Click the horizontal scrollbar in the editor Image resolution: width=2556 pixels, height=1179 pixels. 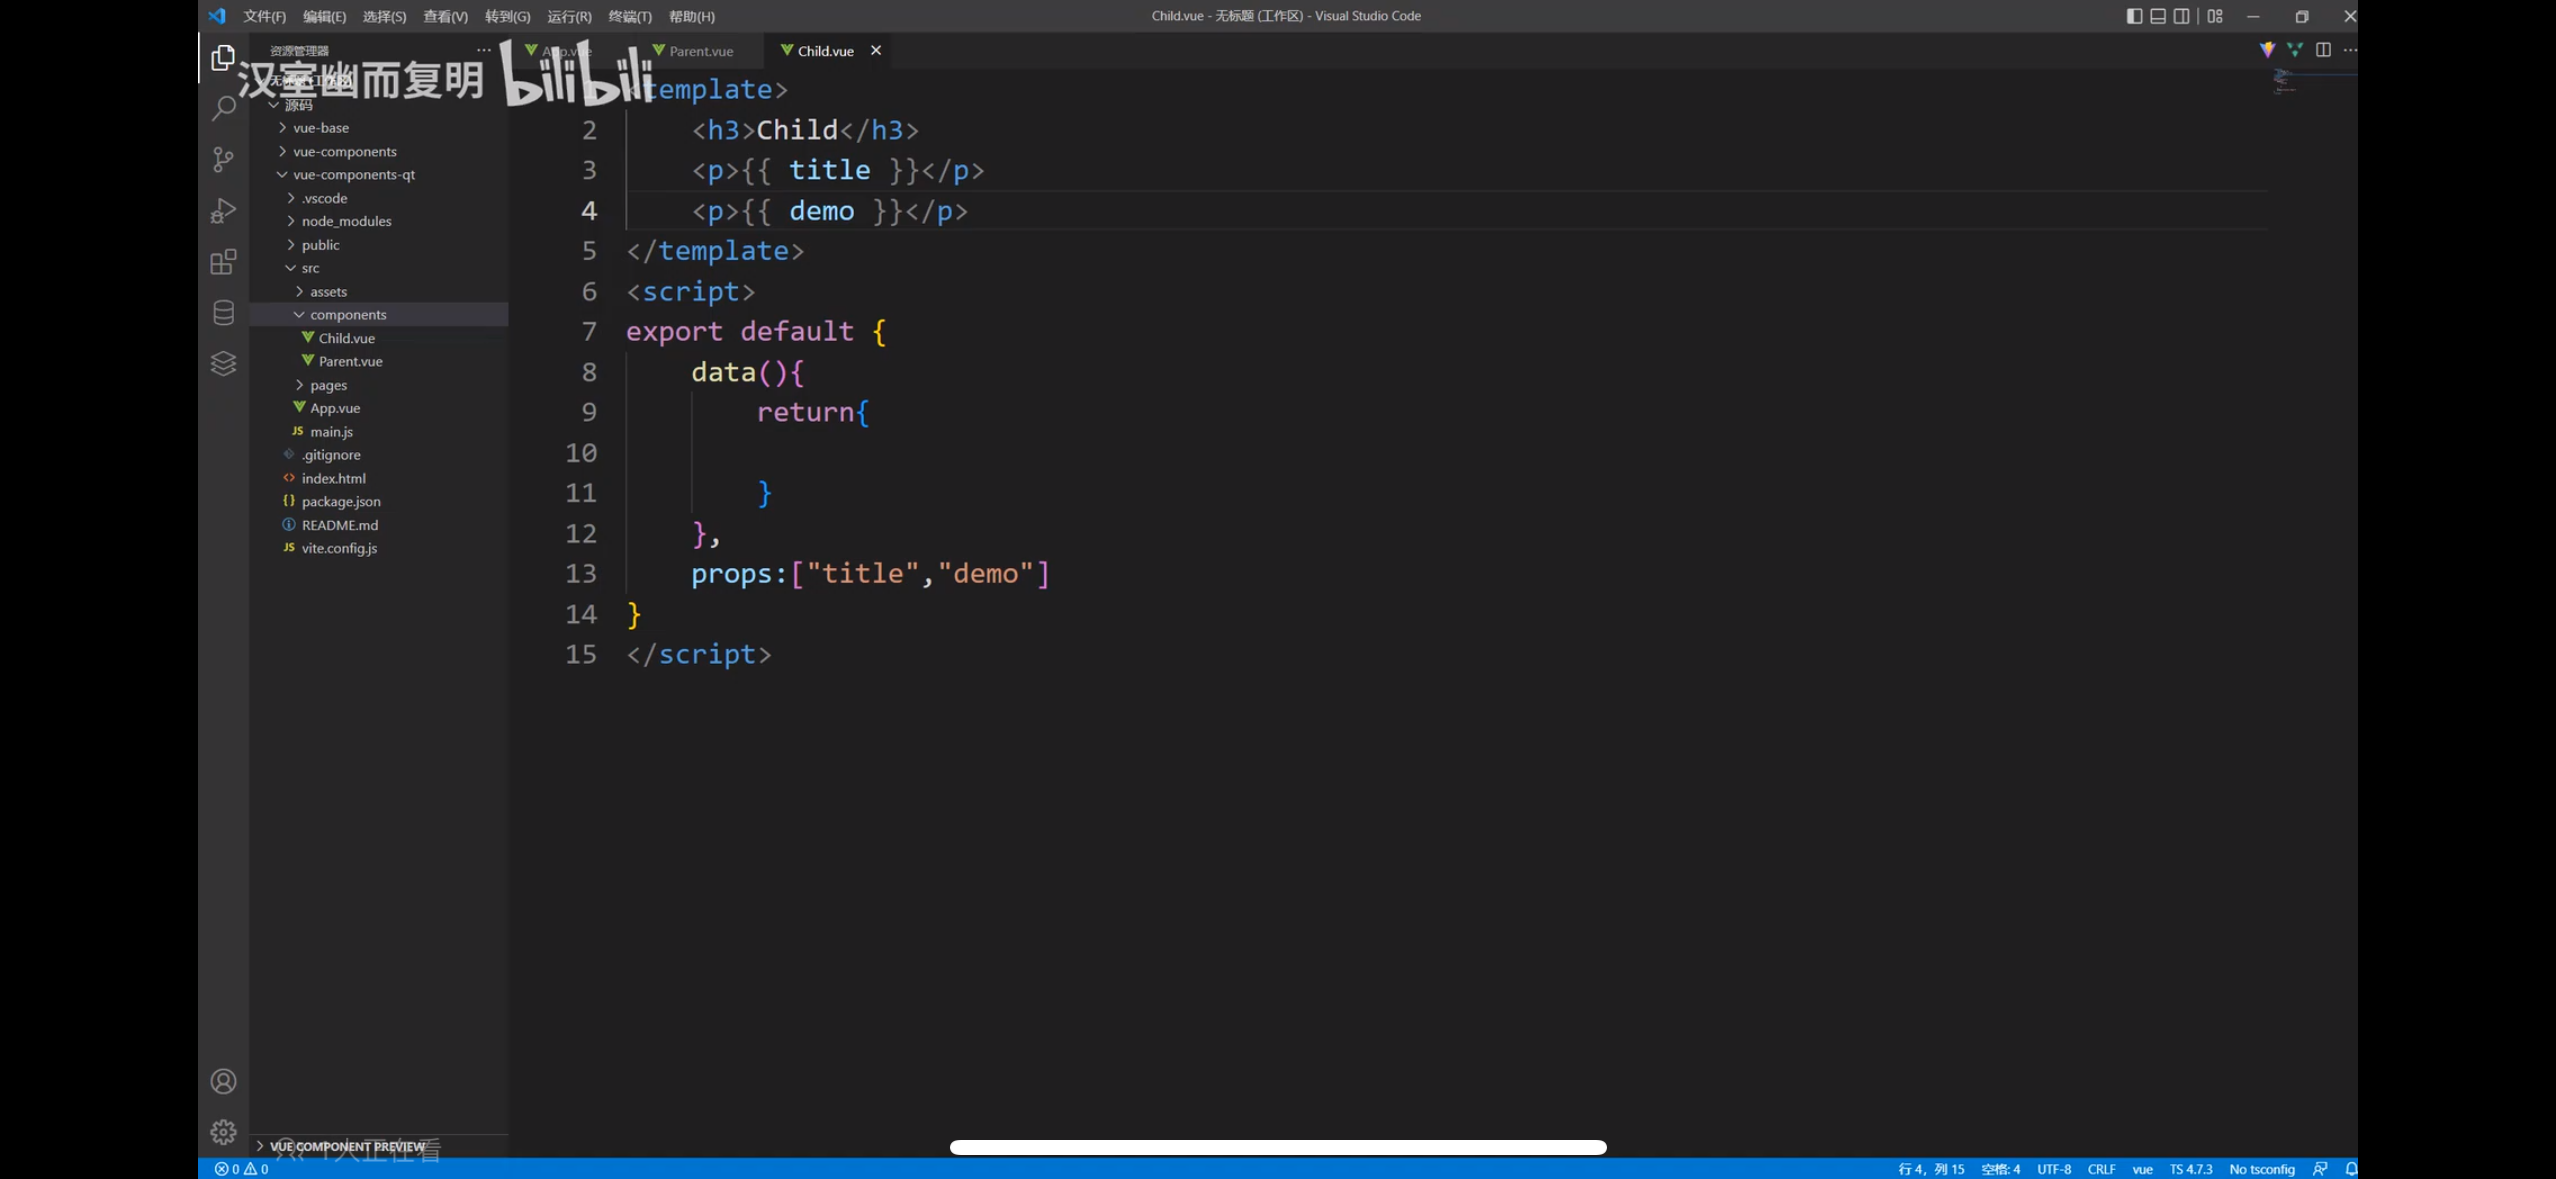pos(1277,1147)
